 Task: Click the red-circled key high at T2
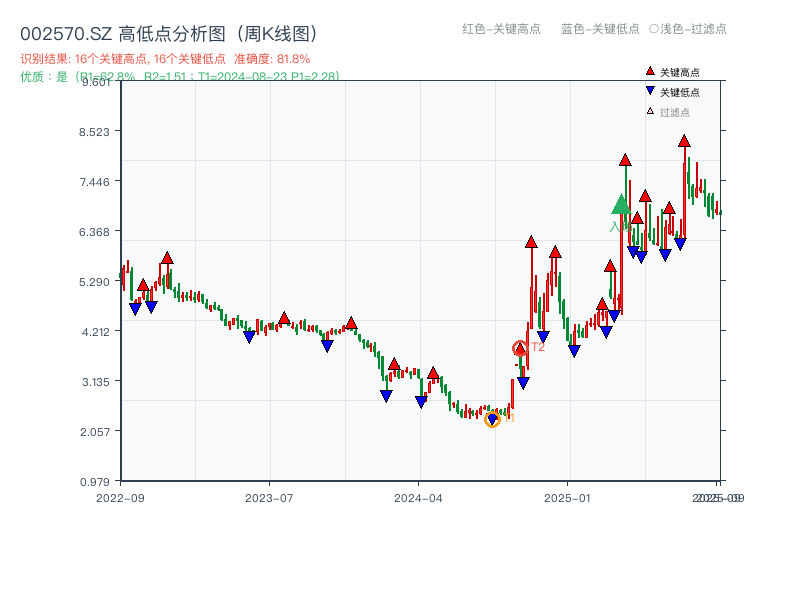(519, 348)
